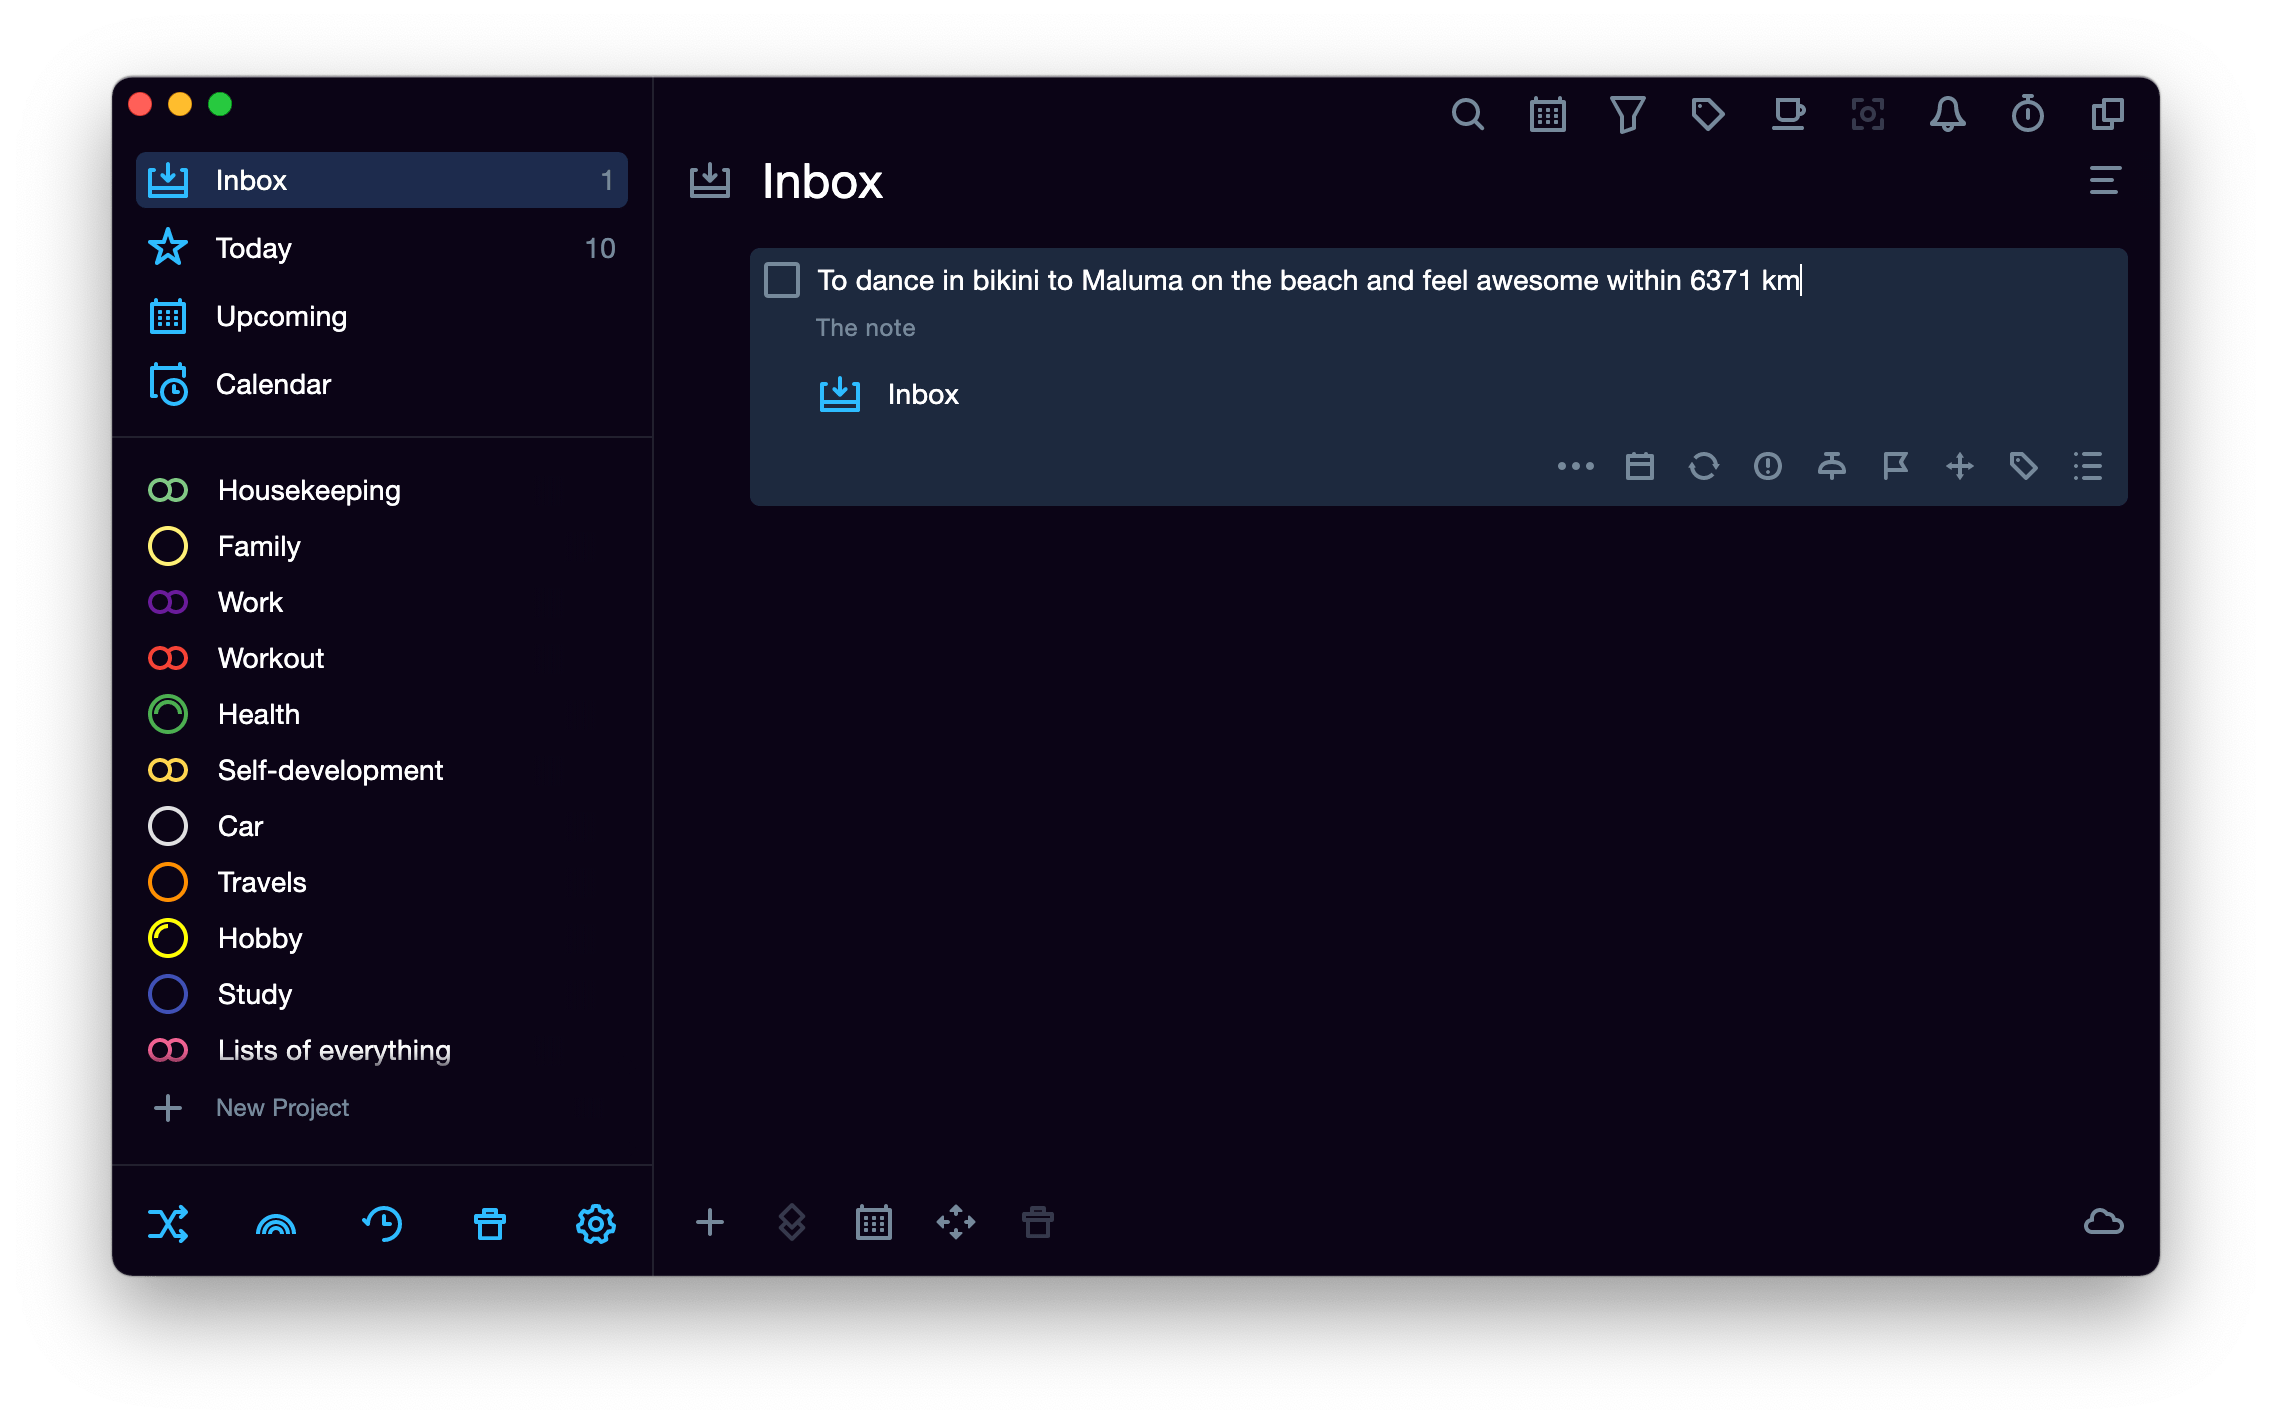Set a date with the task calendar icon
This screenshot has width=2272, height=1424.
(1640, 466)
